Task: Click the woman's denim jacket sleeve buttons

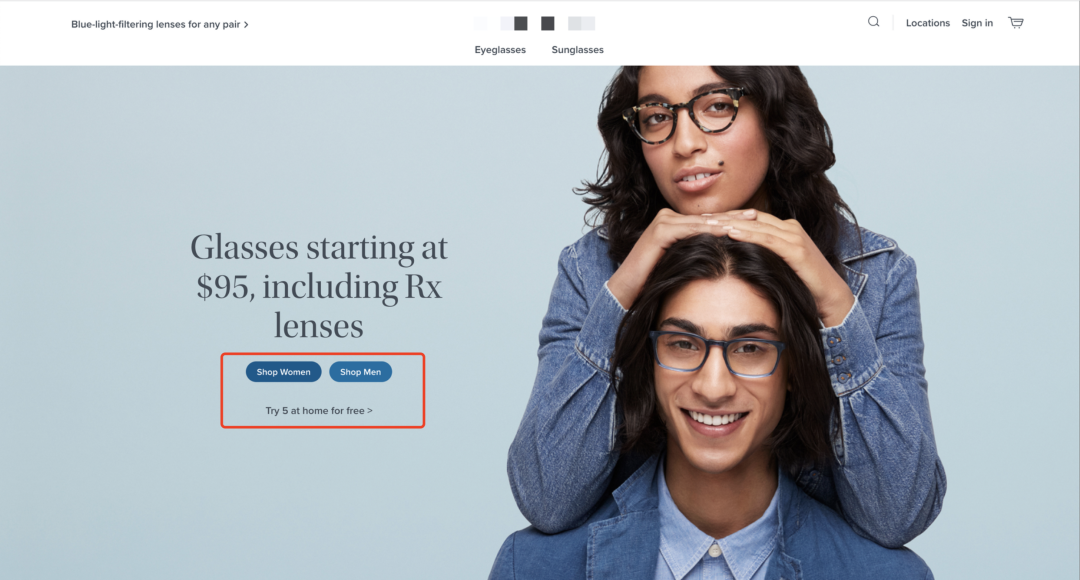Action: pyautogui.click(x=839, y=360)
